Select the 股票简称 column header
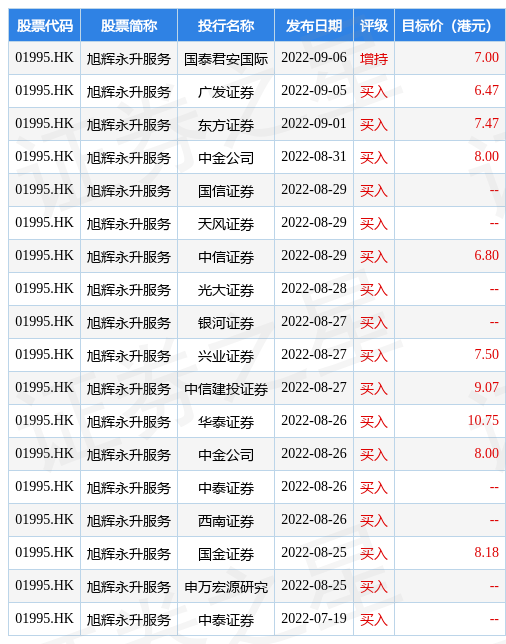Screen dimensions: 506x644 (x=129, y=25)
